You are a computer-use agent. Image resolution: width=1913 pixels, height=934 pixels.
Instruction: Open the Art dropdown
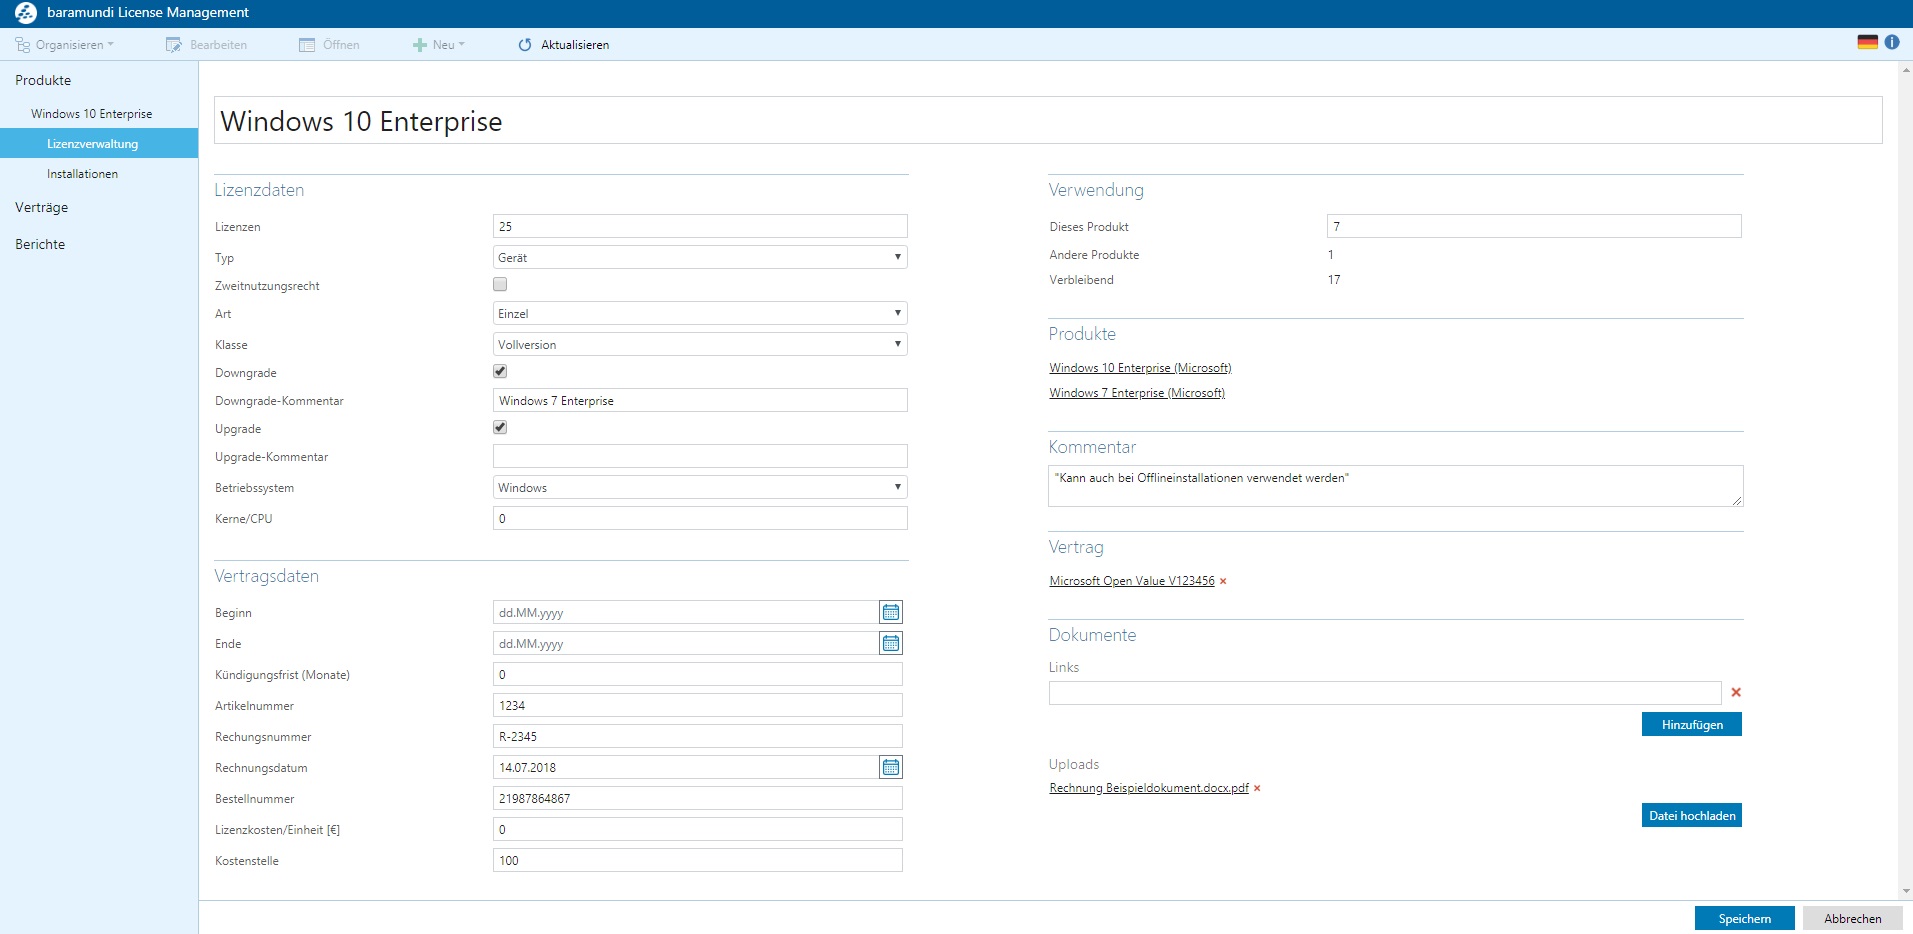700,313
